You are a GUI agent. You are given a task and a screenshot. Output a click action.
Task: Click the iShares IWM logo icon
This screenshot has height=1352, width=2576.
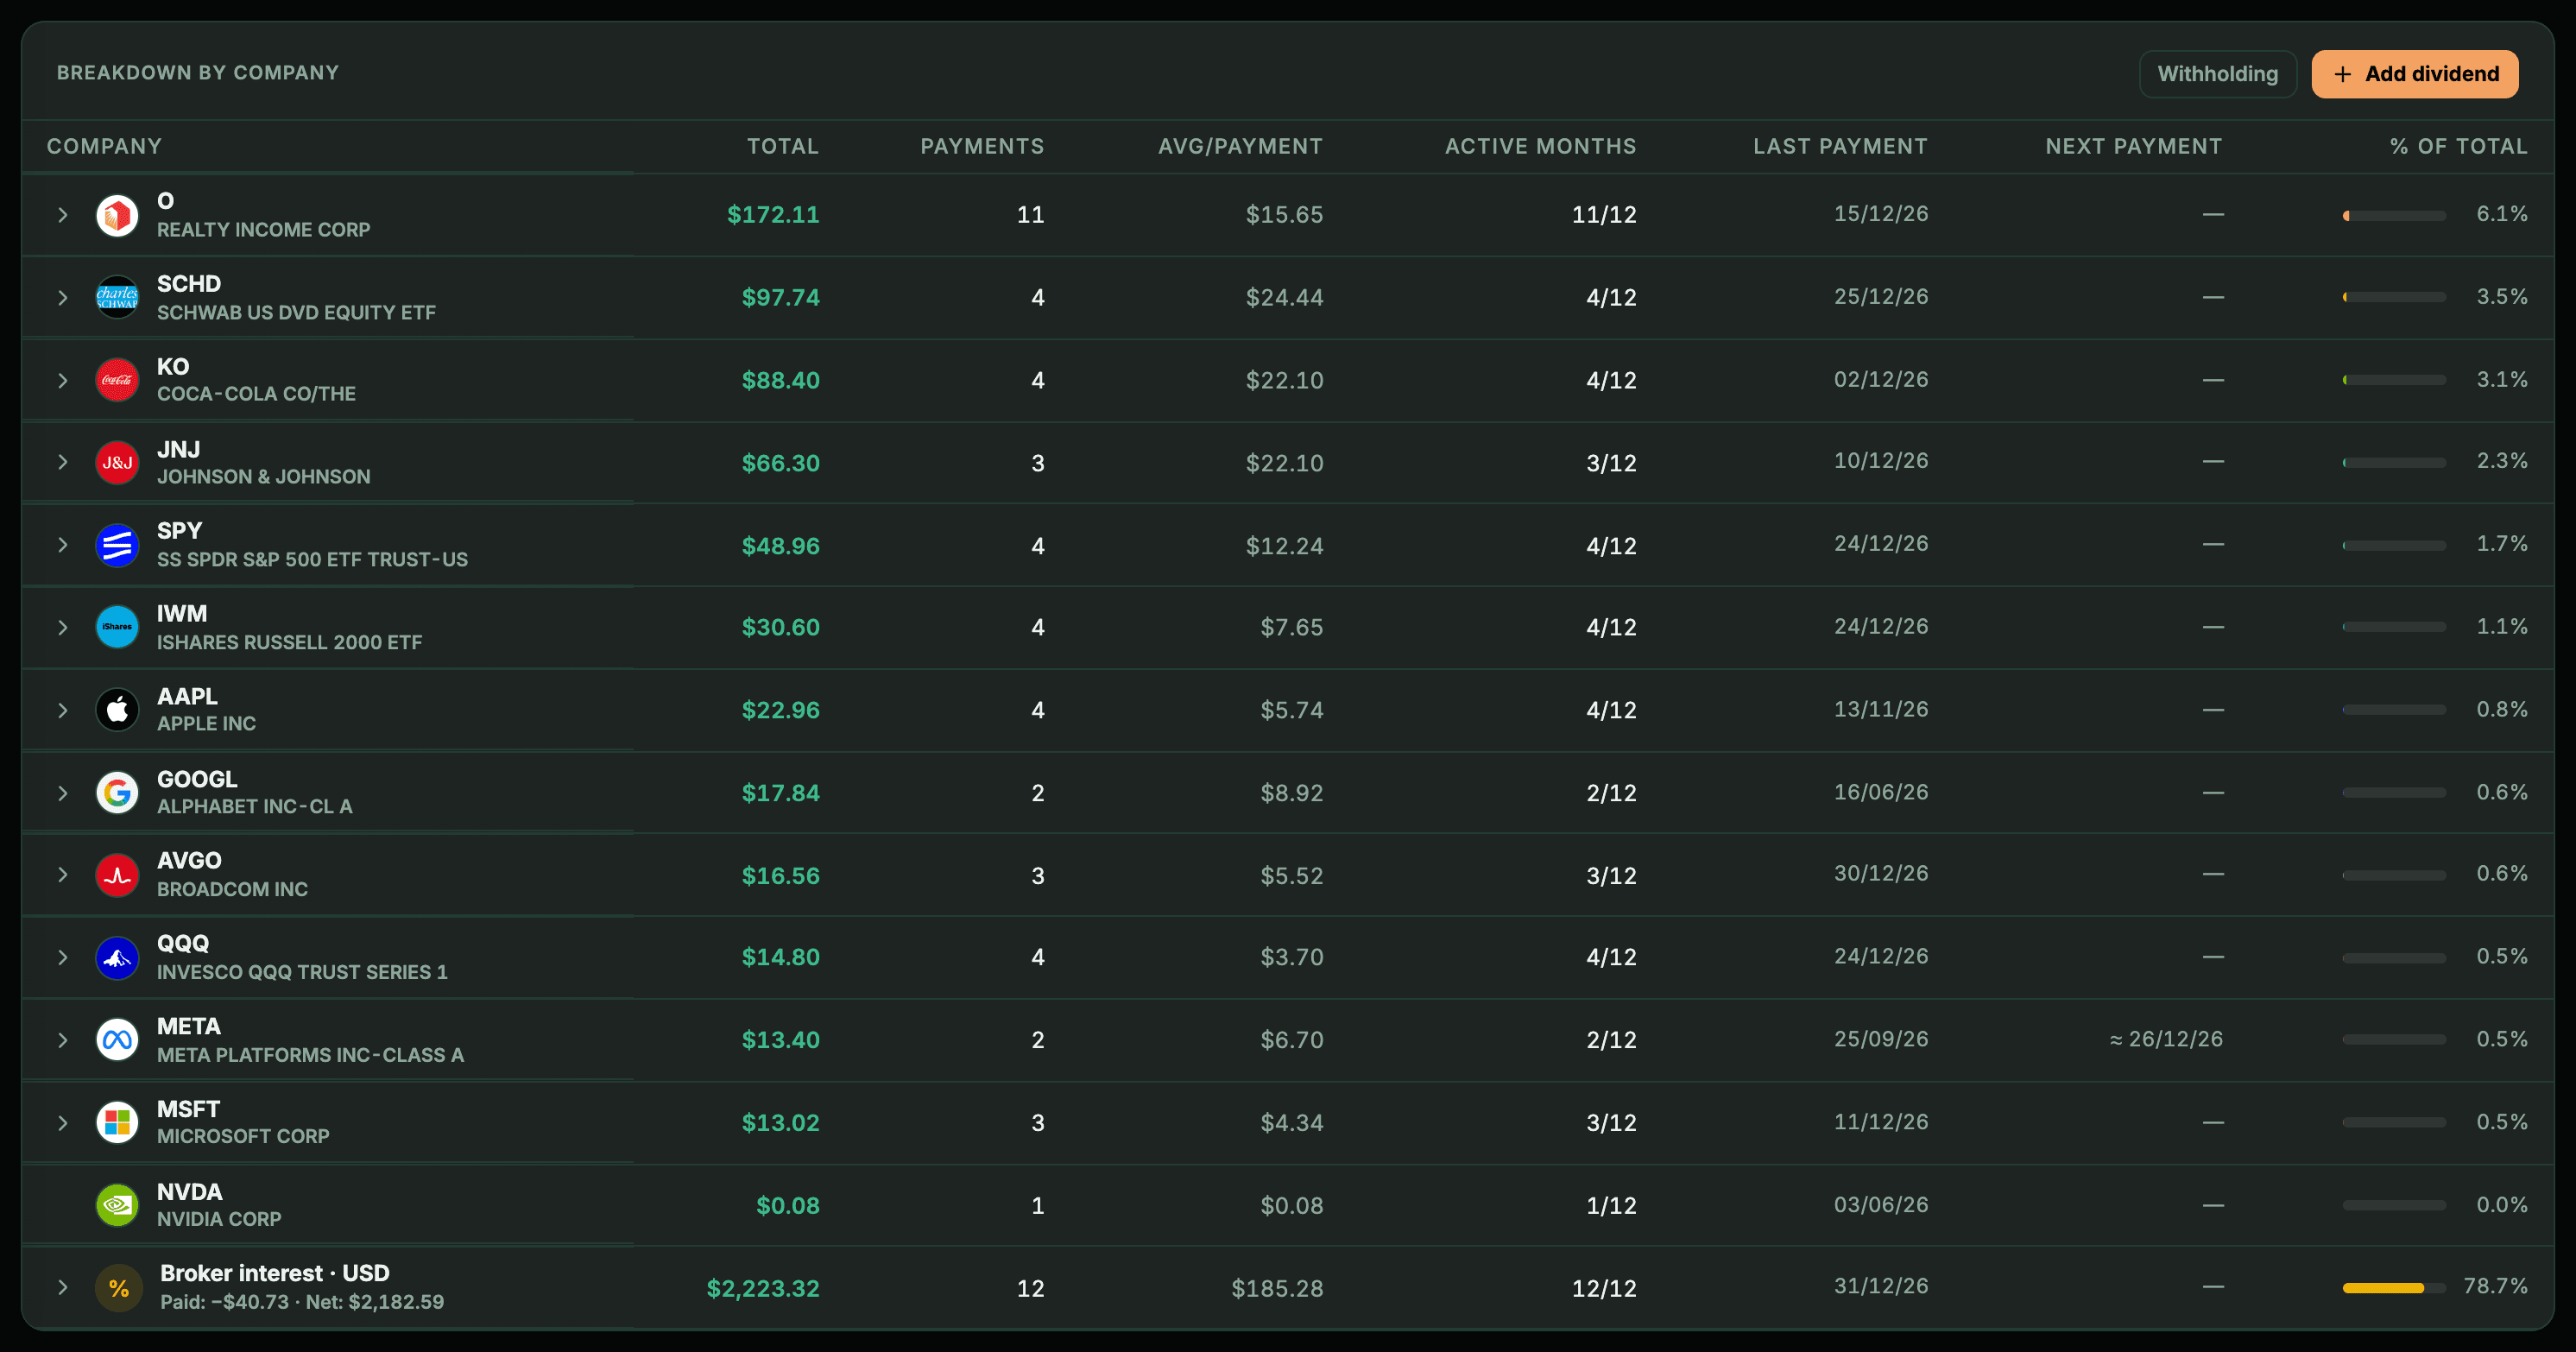[x=117, y=627]
